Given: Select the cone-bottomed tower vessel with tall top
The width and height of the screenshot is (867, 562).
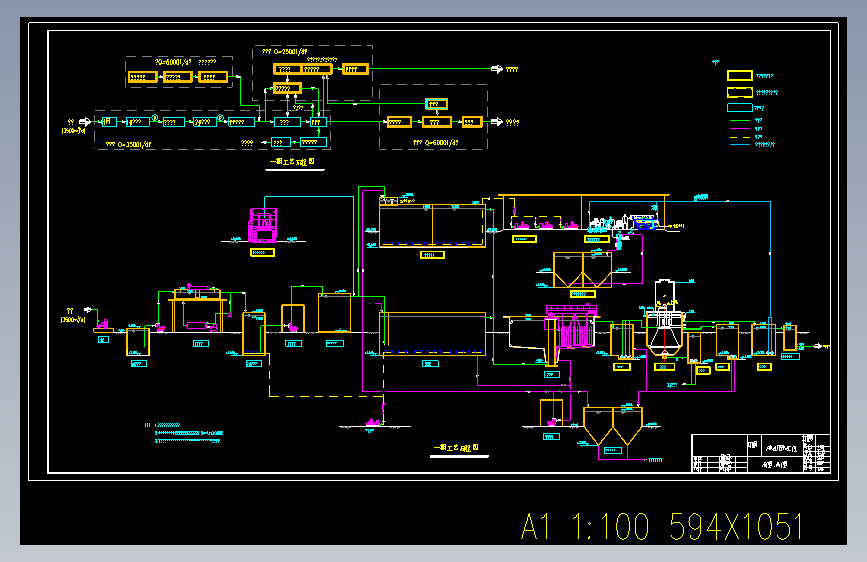Looking at the screenshot, I should 665,317.
